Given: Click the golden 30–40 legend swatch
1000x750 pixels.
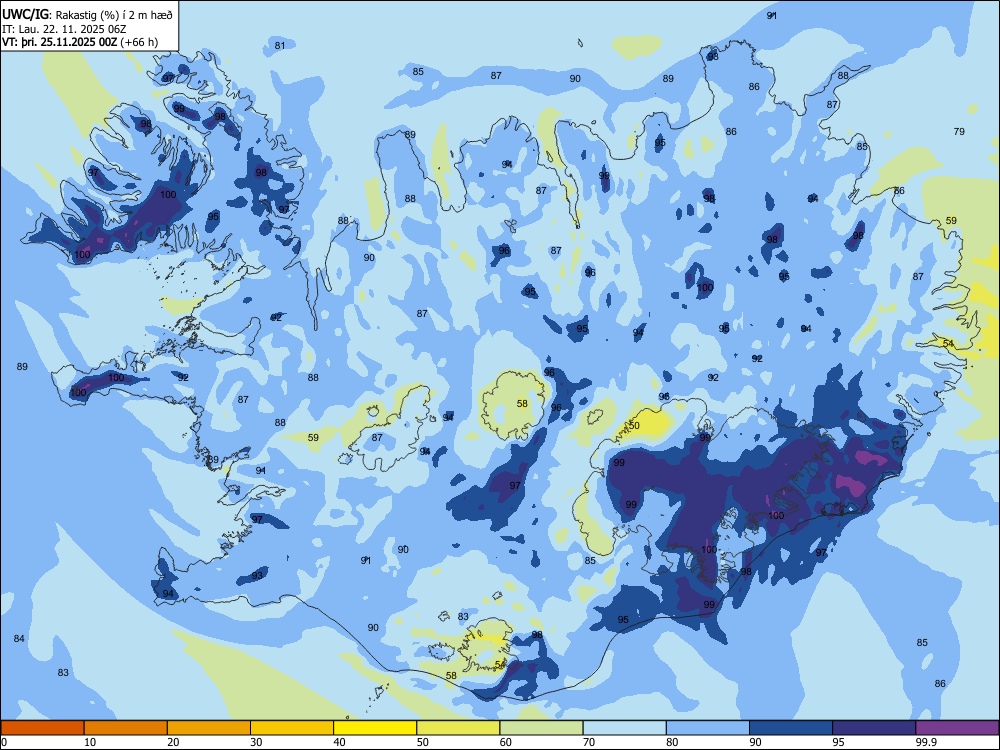Looking at the screenshot, I should coord(292,728).
